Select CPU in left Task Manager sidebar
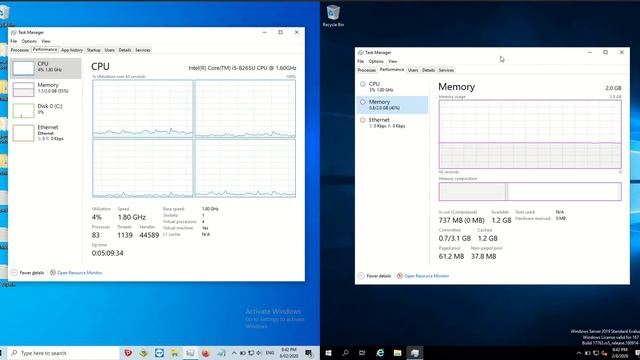 click(x=45, y=68)
